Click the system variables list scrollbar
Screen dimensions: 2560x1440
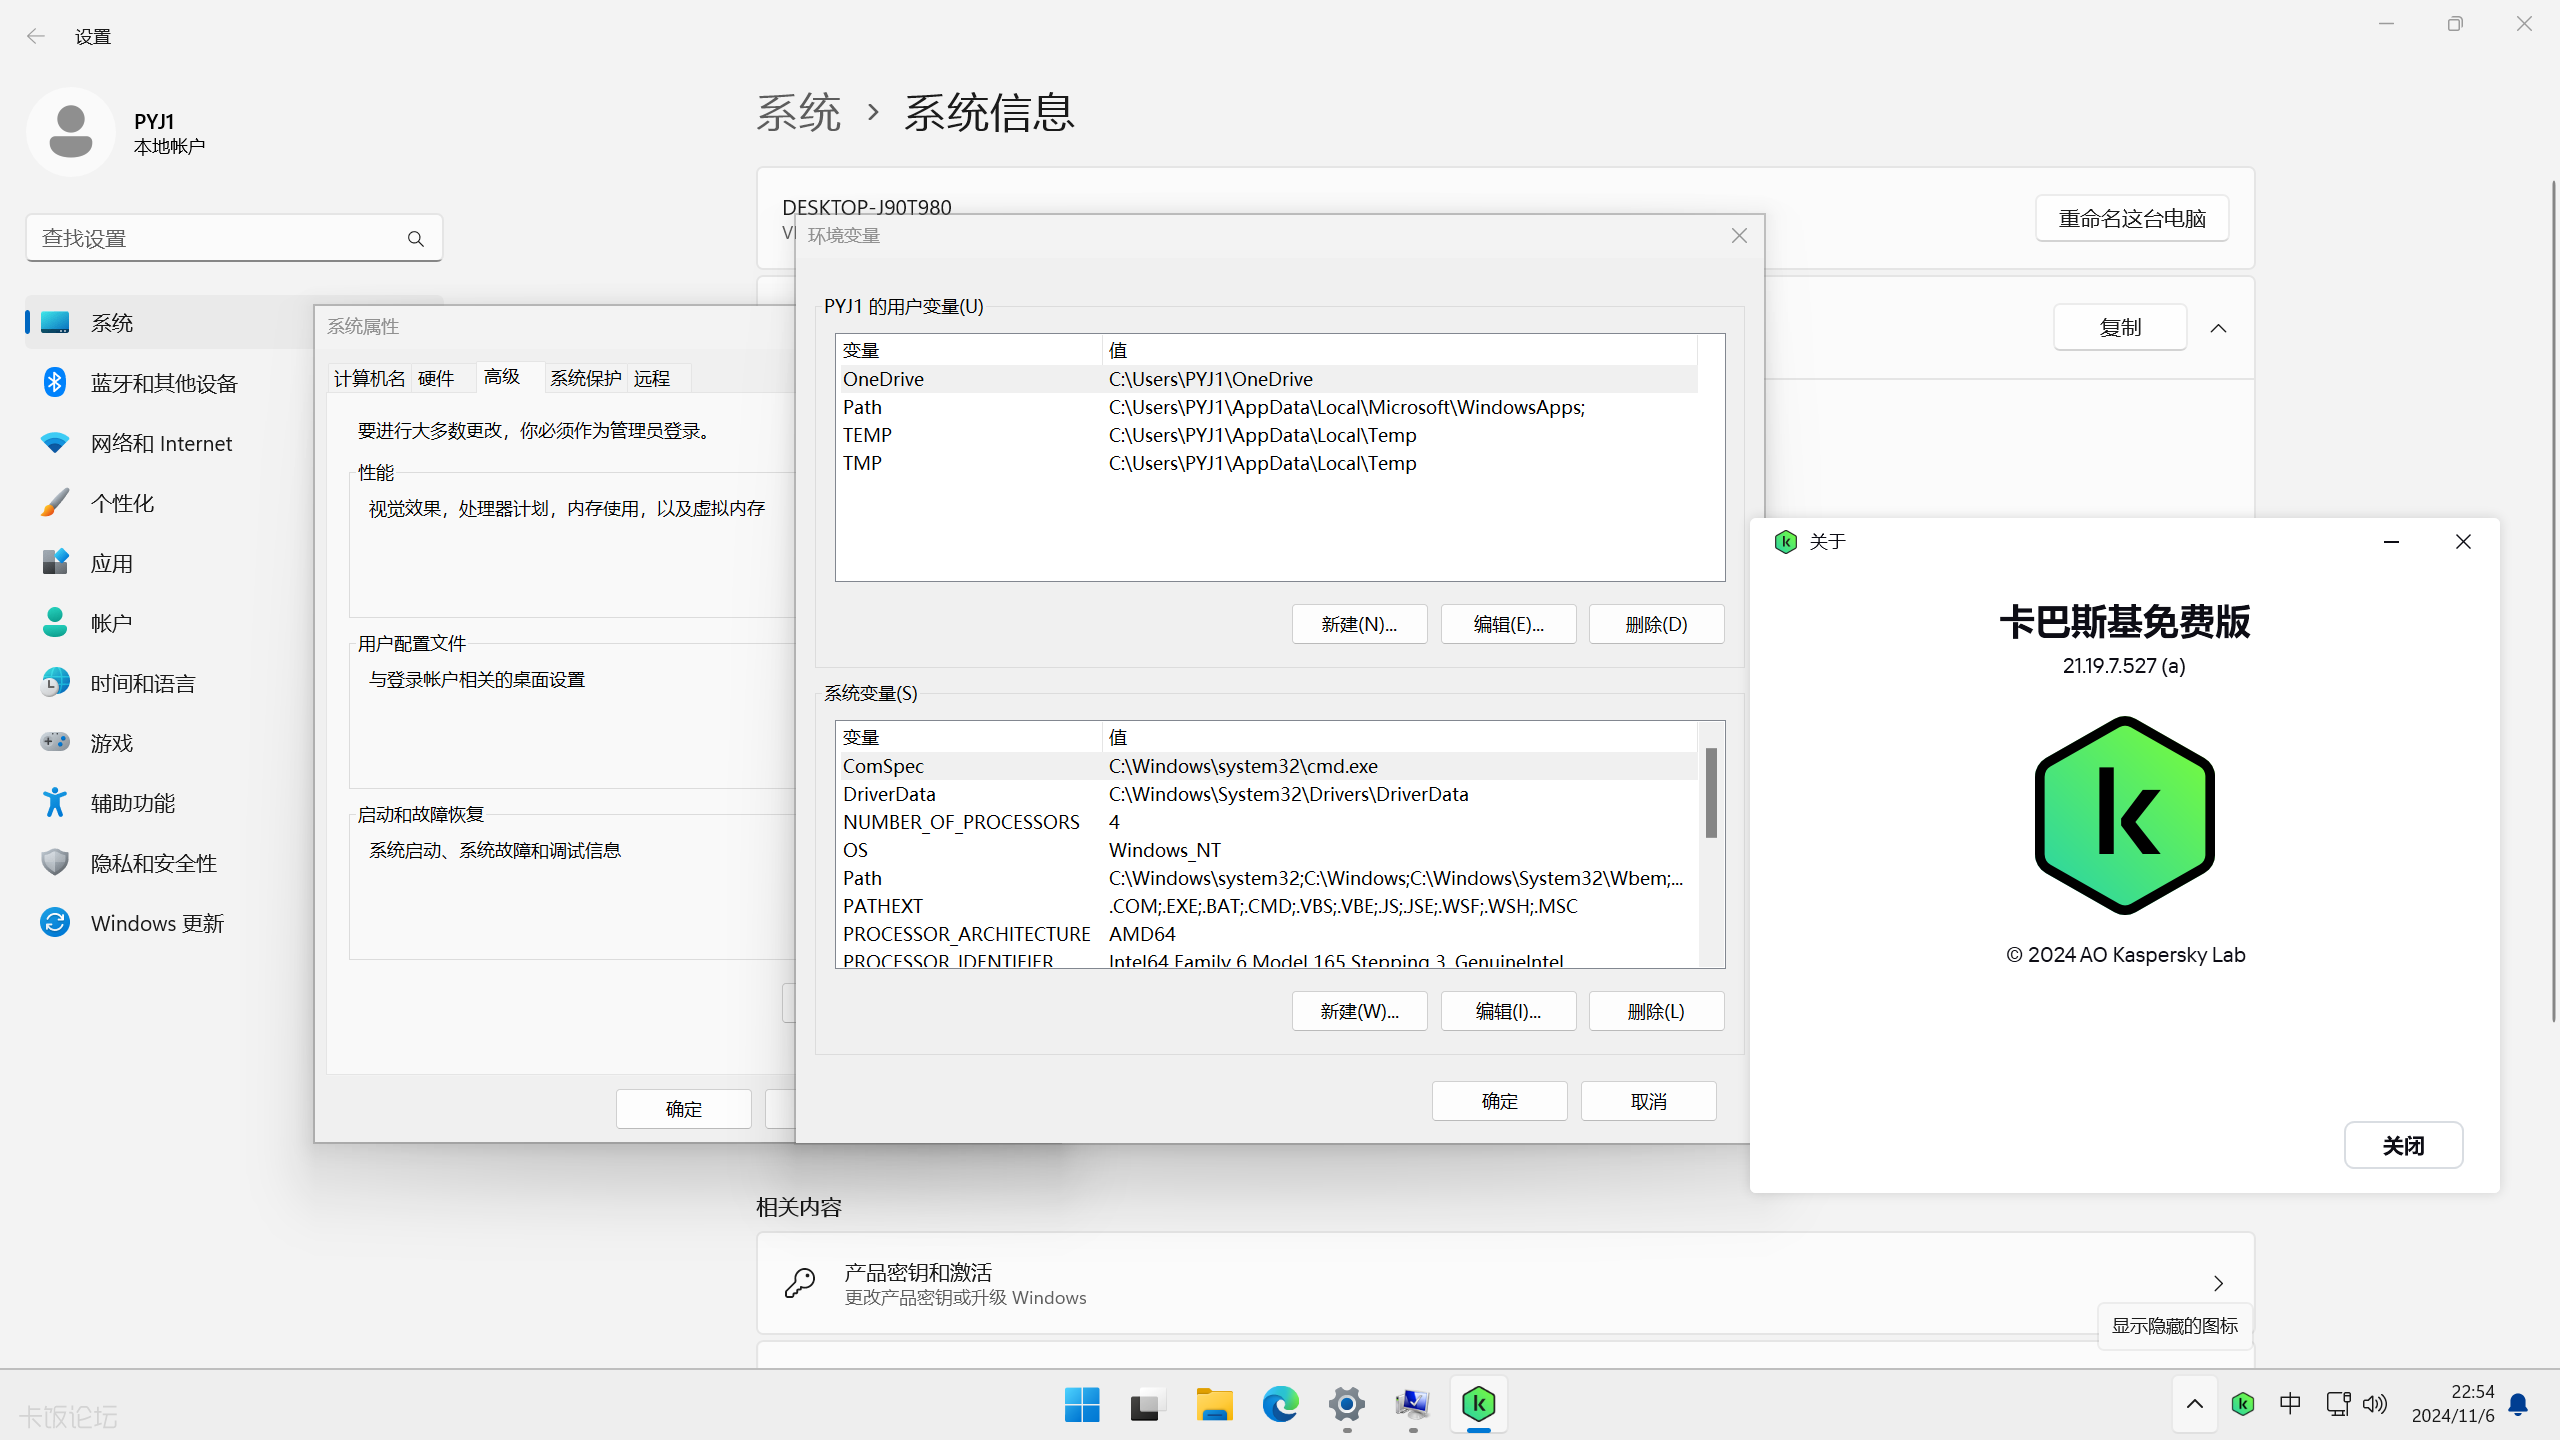coord(1711,793)
